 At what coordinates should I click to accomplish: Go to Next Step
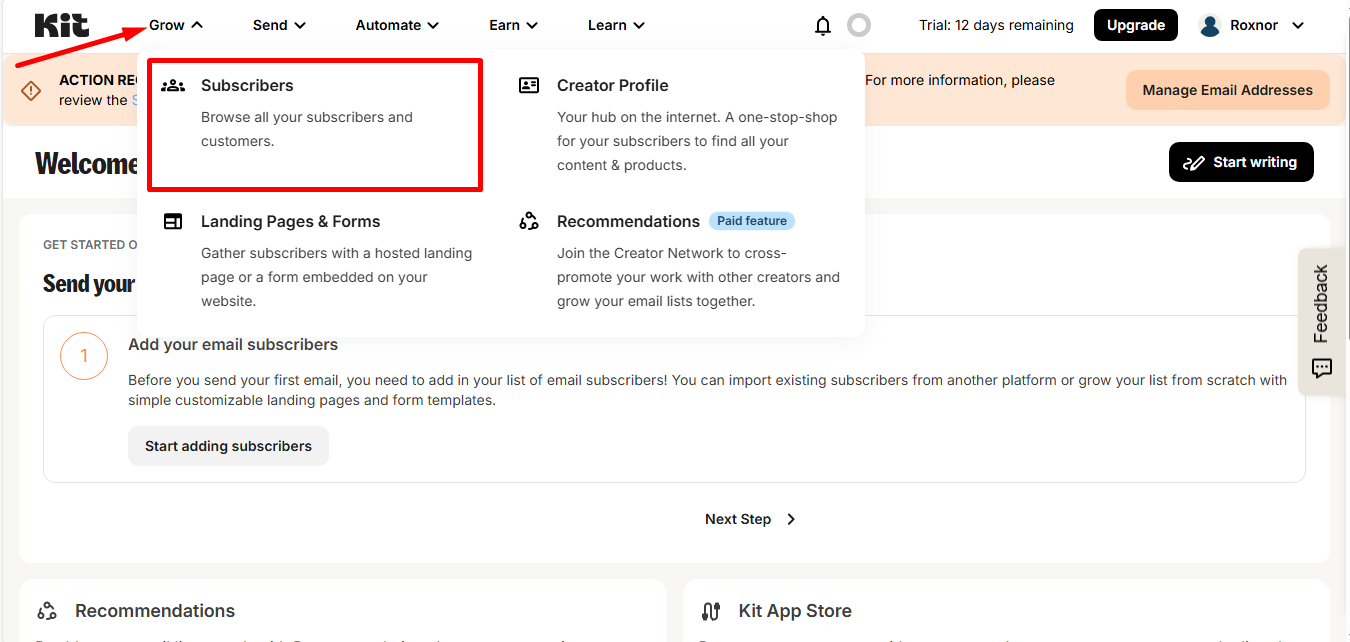pos(750,519)
